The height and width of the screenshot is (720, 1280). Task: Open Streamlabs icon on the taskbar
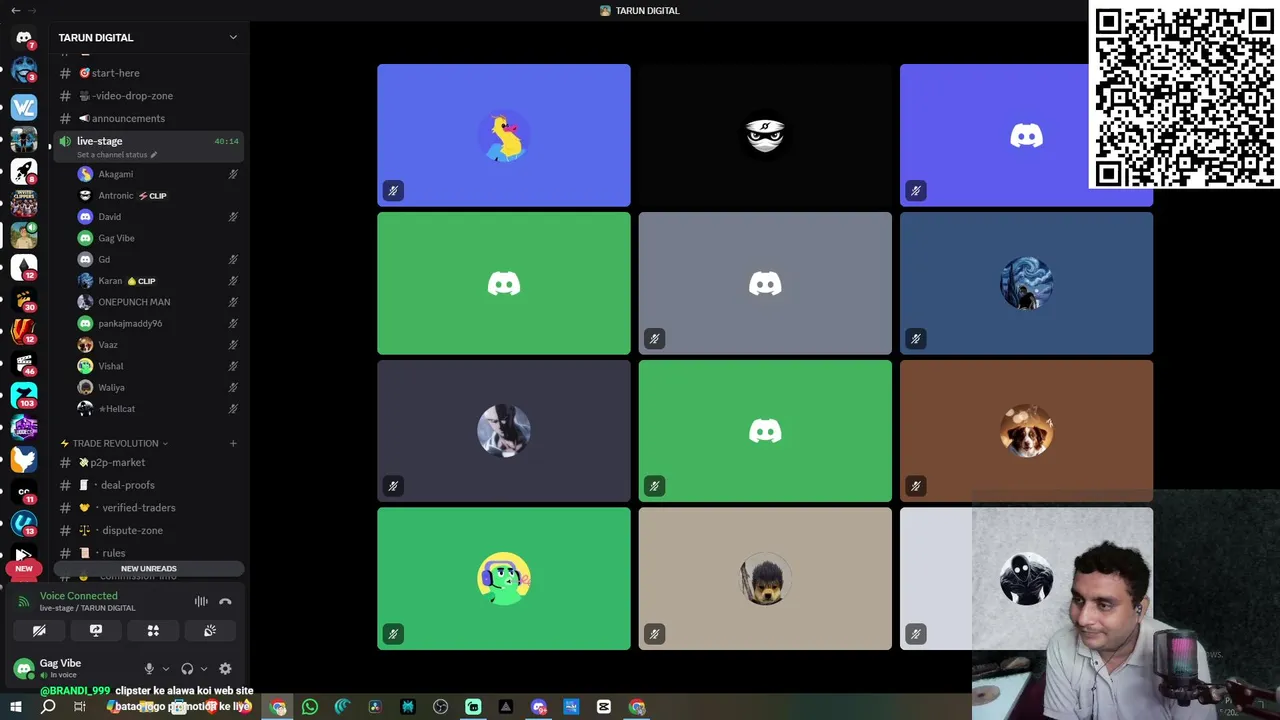pyautogui.click(x=473, y=707)
